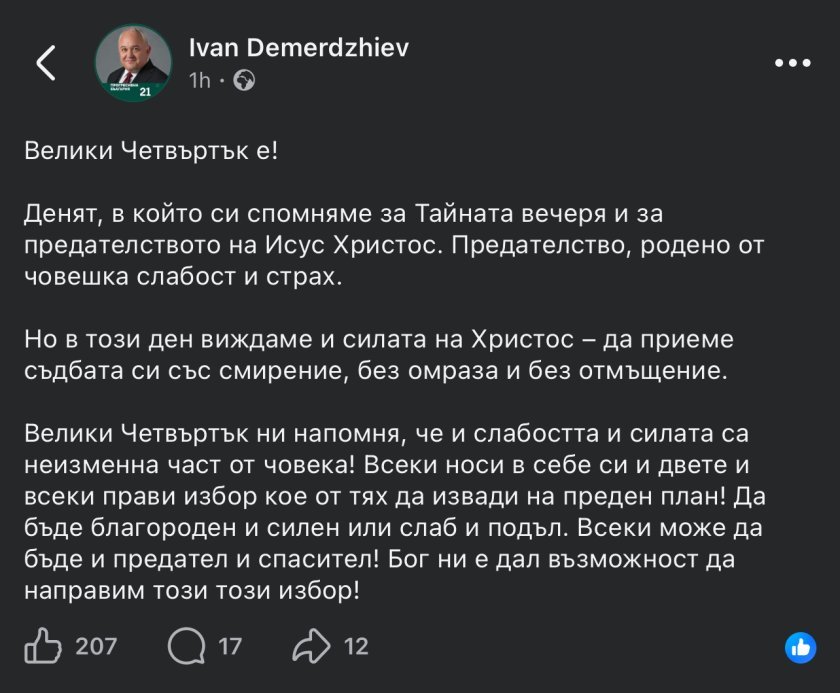View the 12 shares count
The width and height of the screenshot is (840, 693).
(x=356, y=647)
